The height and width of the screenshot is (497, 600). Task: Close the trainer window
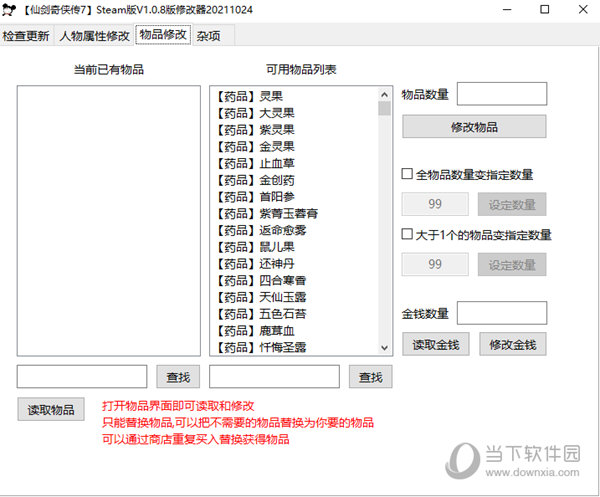[583, 10]
